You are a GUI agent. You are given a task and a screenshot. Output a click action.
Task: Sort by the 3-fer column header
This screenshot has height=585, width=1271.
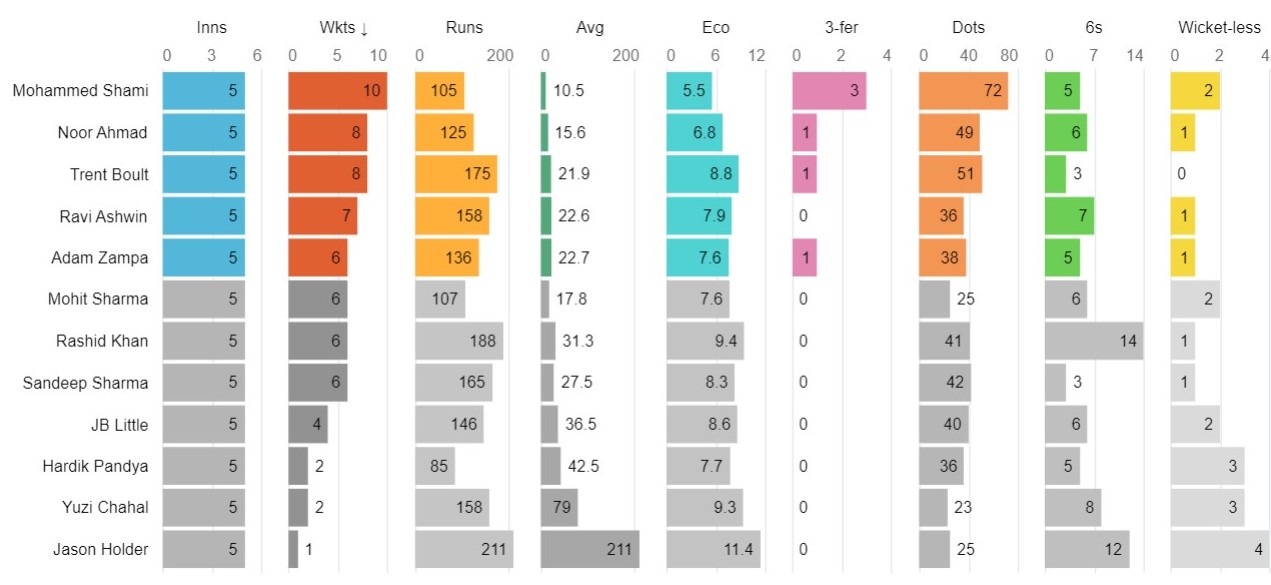(x=841, y=28)
